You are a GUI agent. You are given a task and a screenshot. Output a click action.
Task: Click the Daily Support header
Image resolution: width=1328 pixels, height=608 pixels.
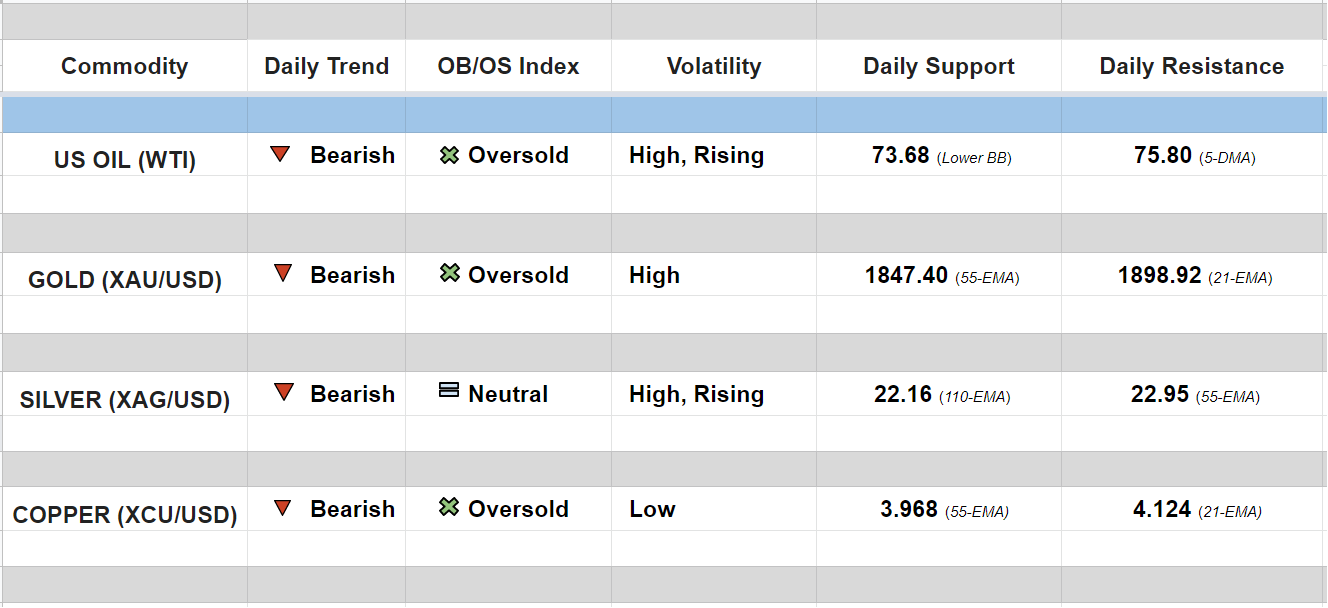[938, 67]
